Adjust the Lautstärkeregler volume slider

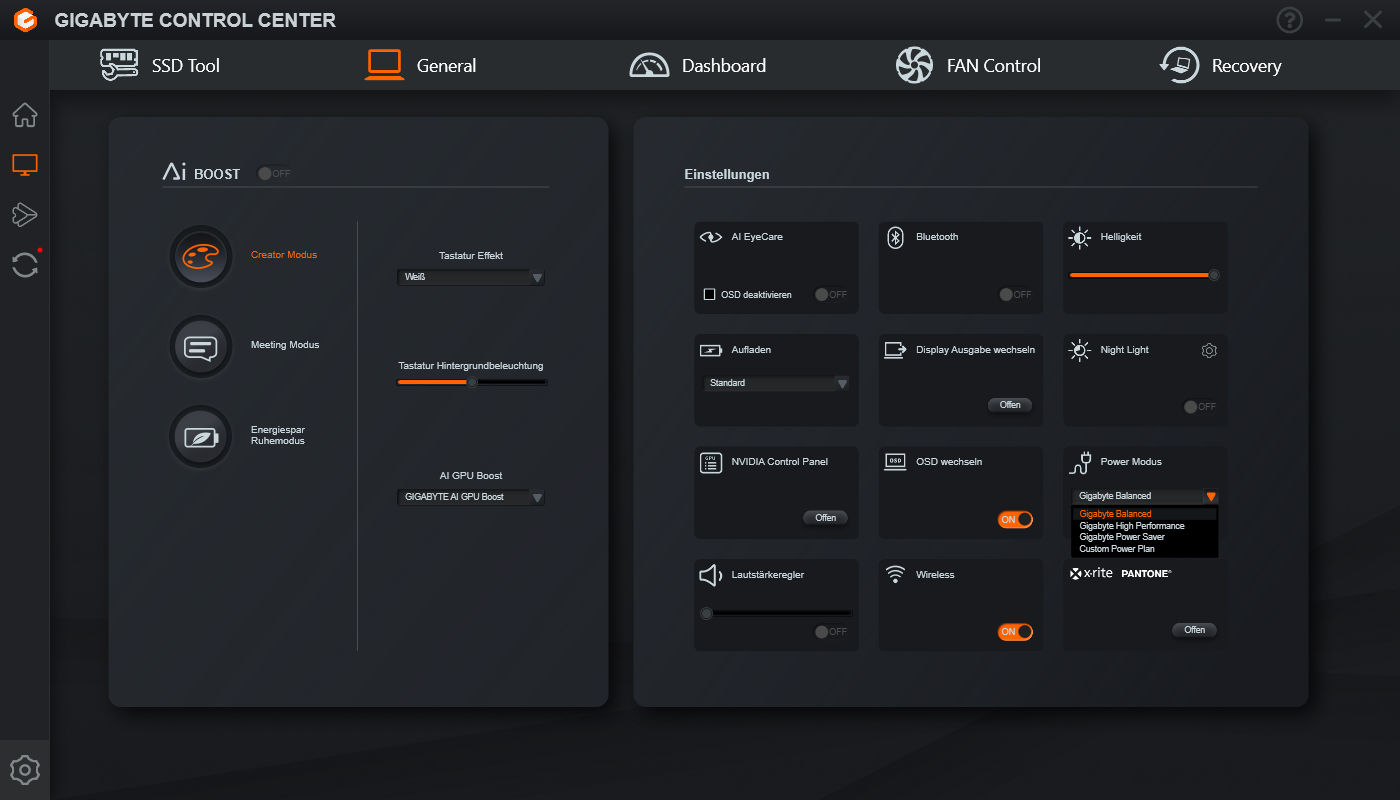click(776, 613)
